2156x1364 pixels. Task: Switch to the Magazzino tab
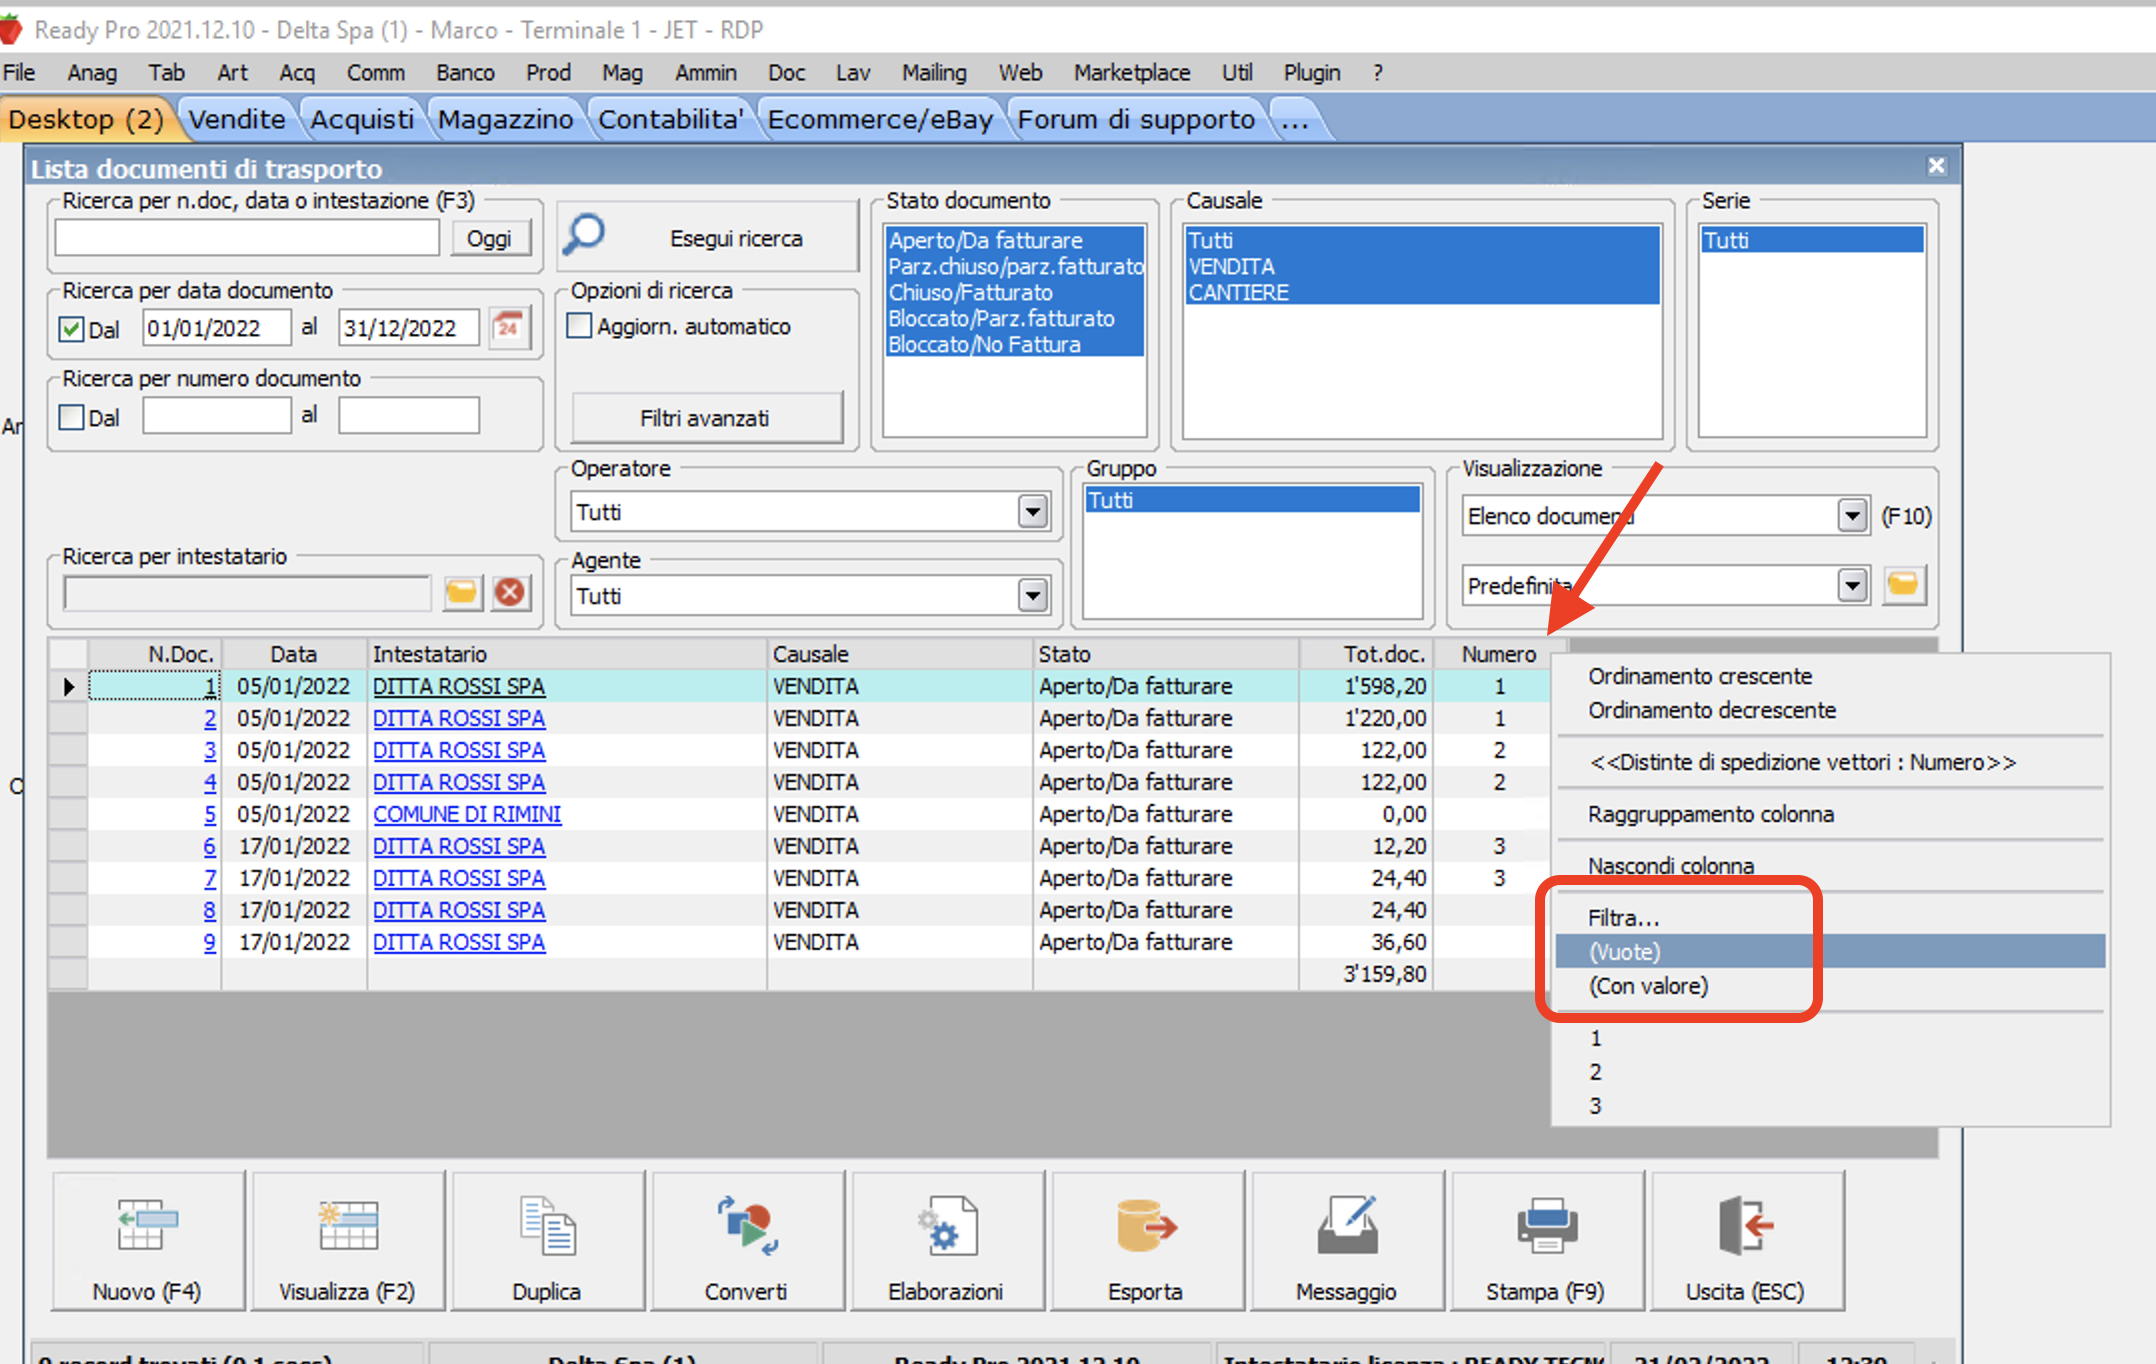pos(505,120)
